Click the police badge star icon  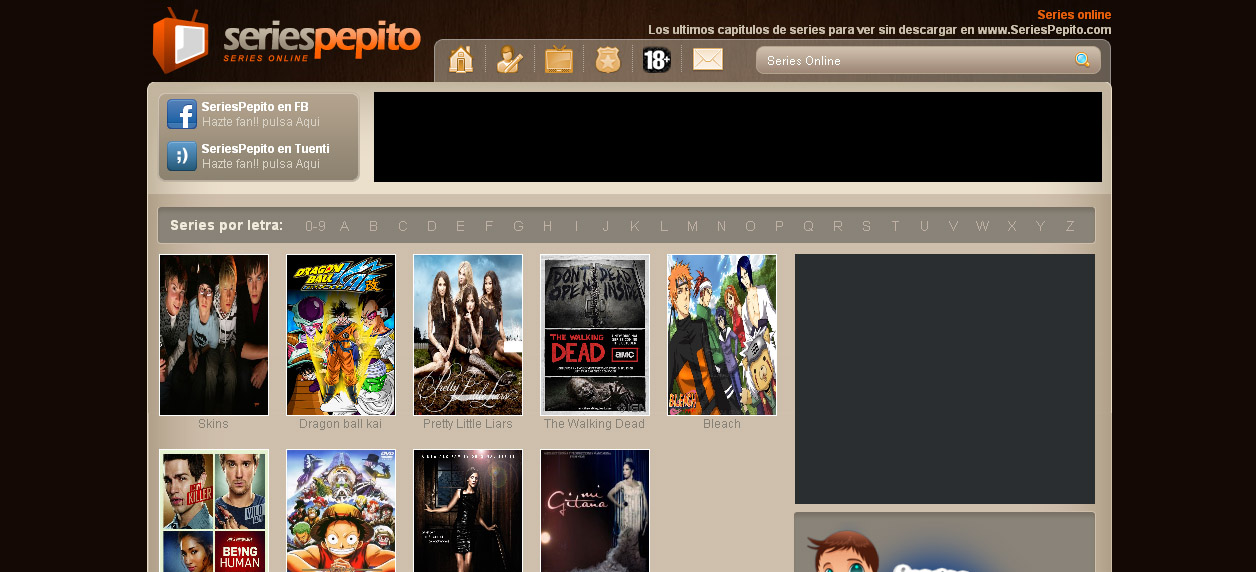608,60
